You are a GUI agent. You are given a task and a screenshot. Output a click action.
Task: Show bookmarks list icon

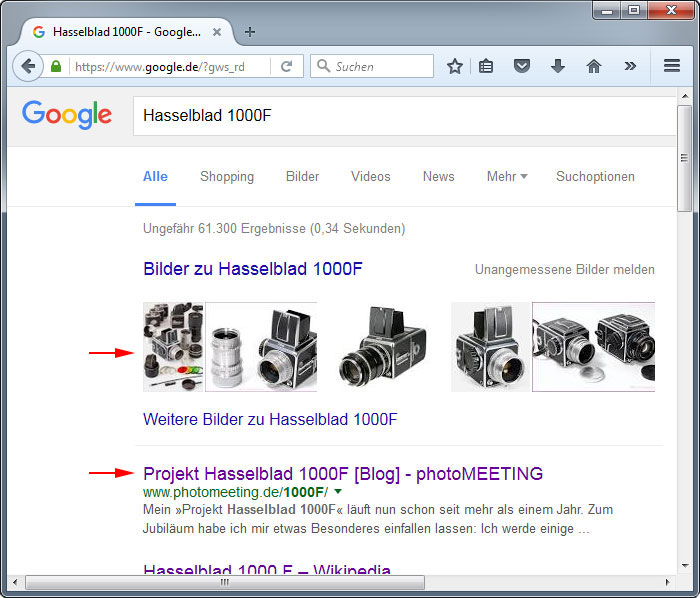pos(486,66)
